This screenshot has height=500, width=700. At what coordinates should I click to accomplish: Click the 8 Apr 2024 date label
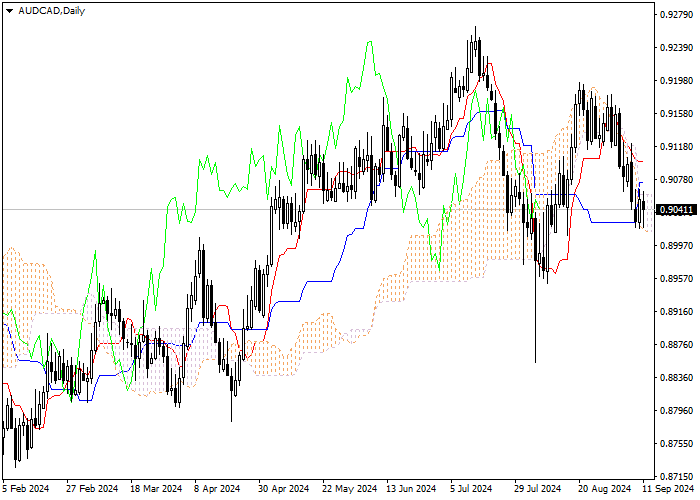(x=217, y=489)
